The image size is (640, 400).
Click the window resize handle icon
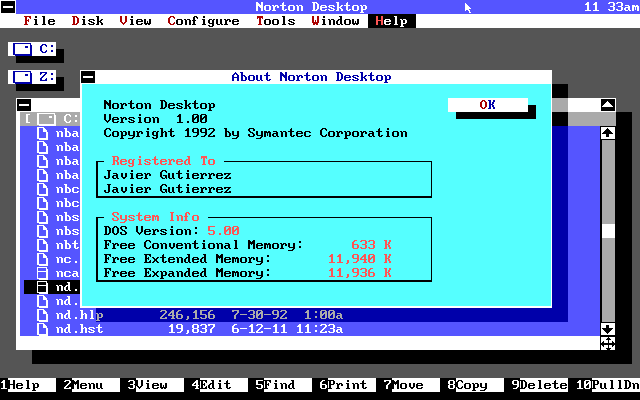click(608, 343)
